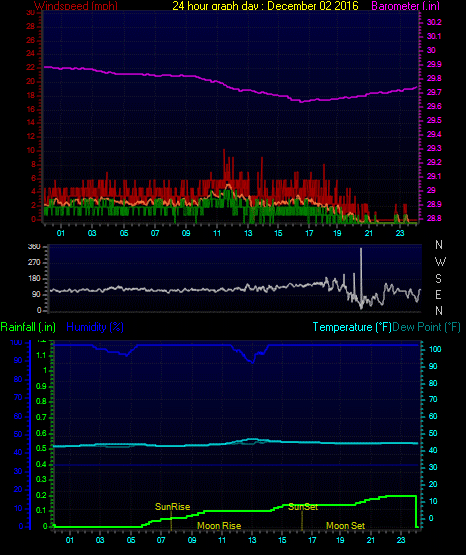Click windspeed scale value 22
Viewport: 466px width, 555px height.
[x=31, y=68]
